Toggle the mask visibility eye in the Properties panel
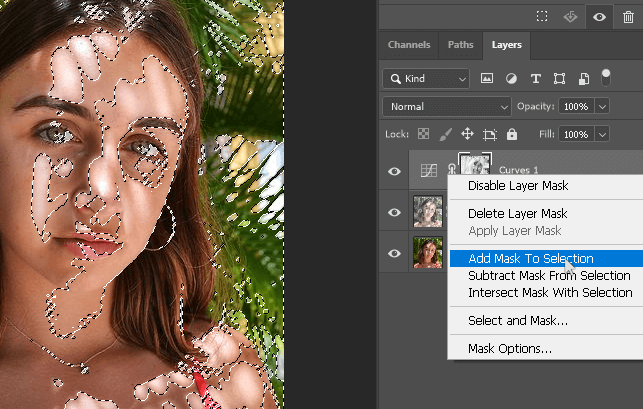This screenshot has width=643, height=409. (599, 17)
